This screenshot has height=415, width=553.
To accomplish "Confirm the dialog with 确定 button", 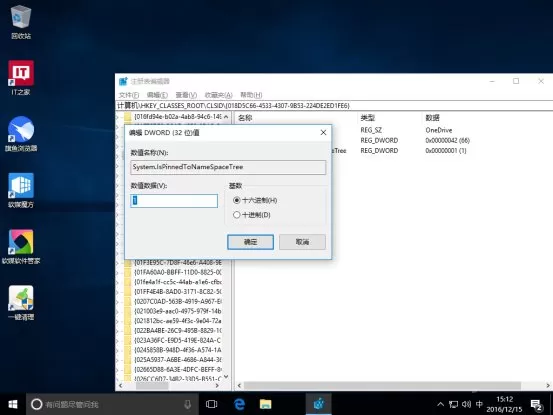I will pyautogui.click(x=250, y=242).
